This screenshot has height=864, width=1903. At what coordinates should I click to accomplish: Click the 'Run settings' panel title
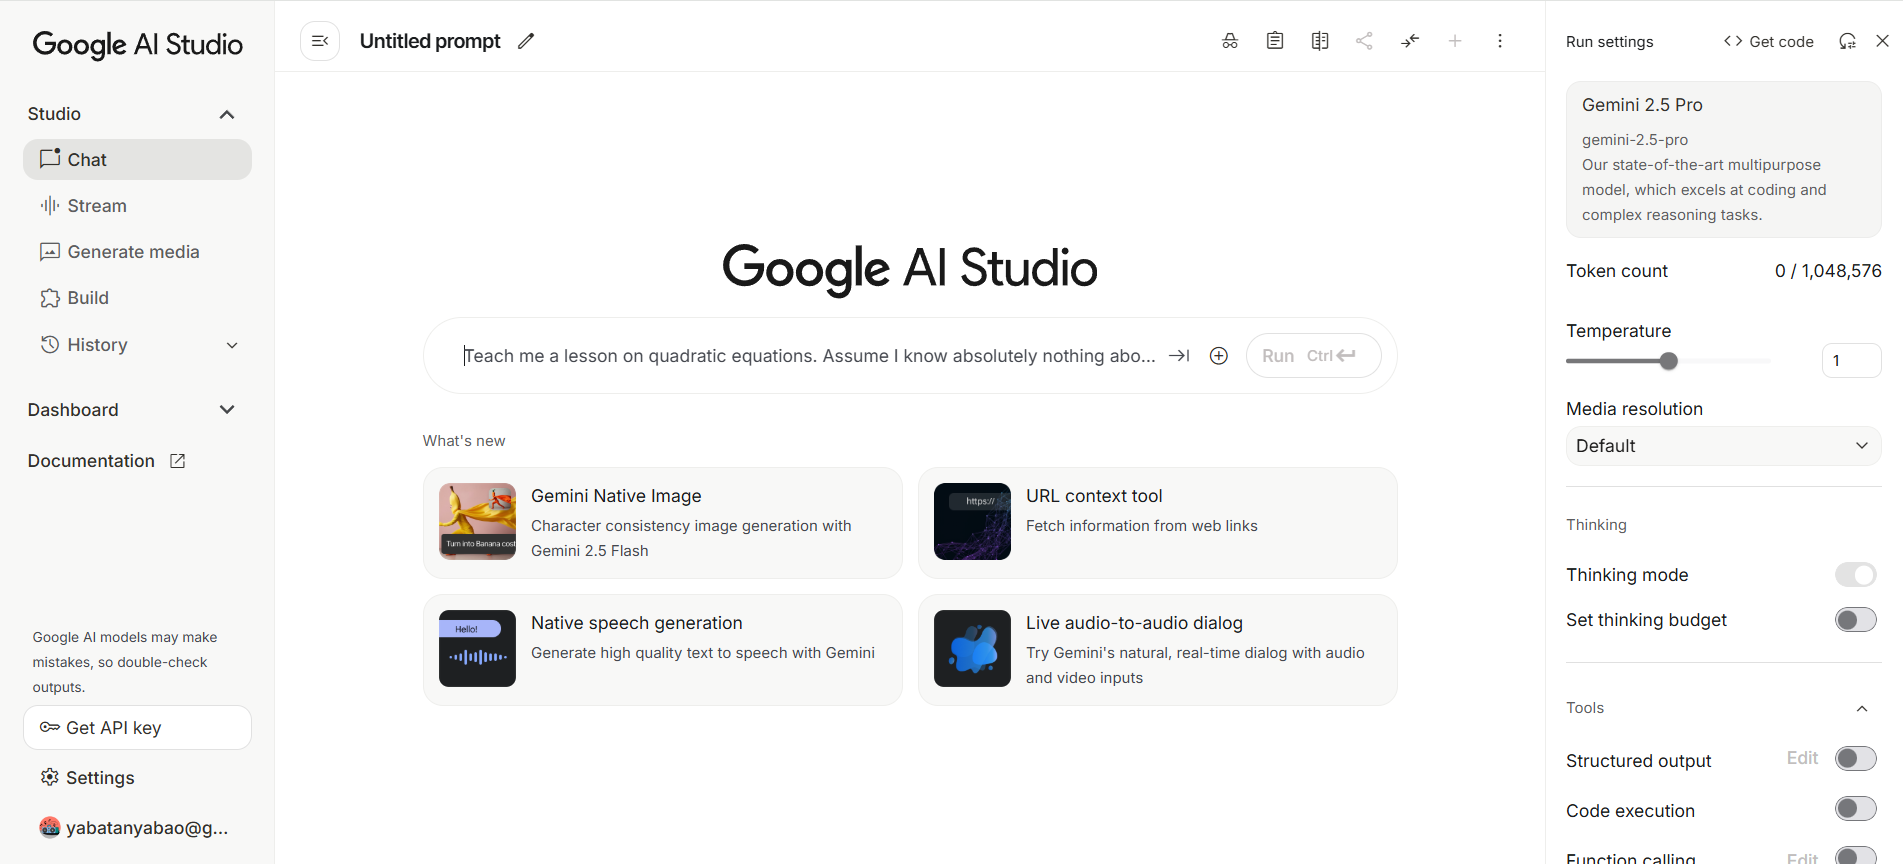(x=1609, y=42)
